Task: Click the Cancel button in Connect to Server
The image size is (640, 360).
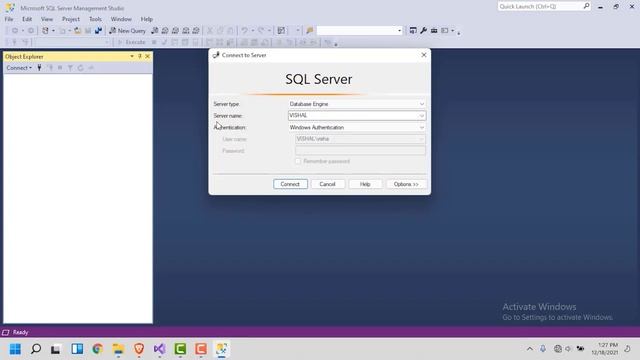Action: (327, 184)
